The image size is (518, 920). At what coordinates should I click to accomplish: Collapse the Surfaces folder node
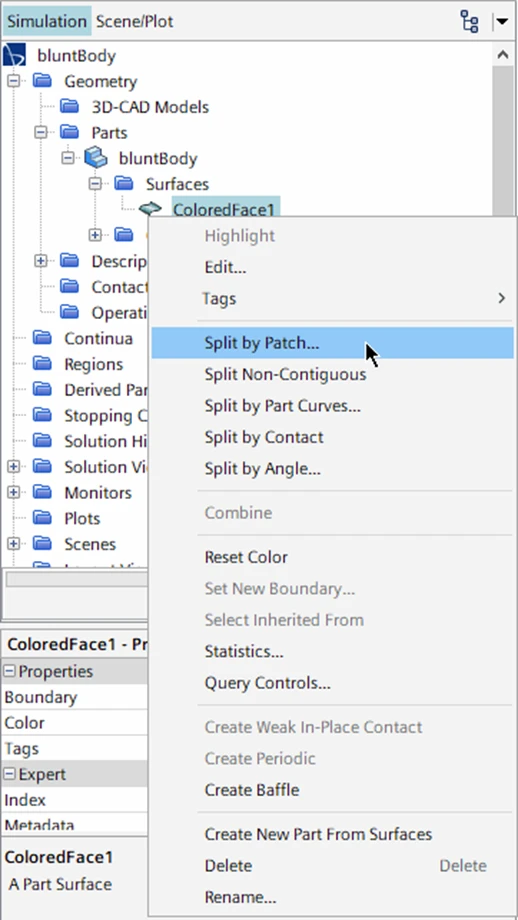click(x=95, y=184)
